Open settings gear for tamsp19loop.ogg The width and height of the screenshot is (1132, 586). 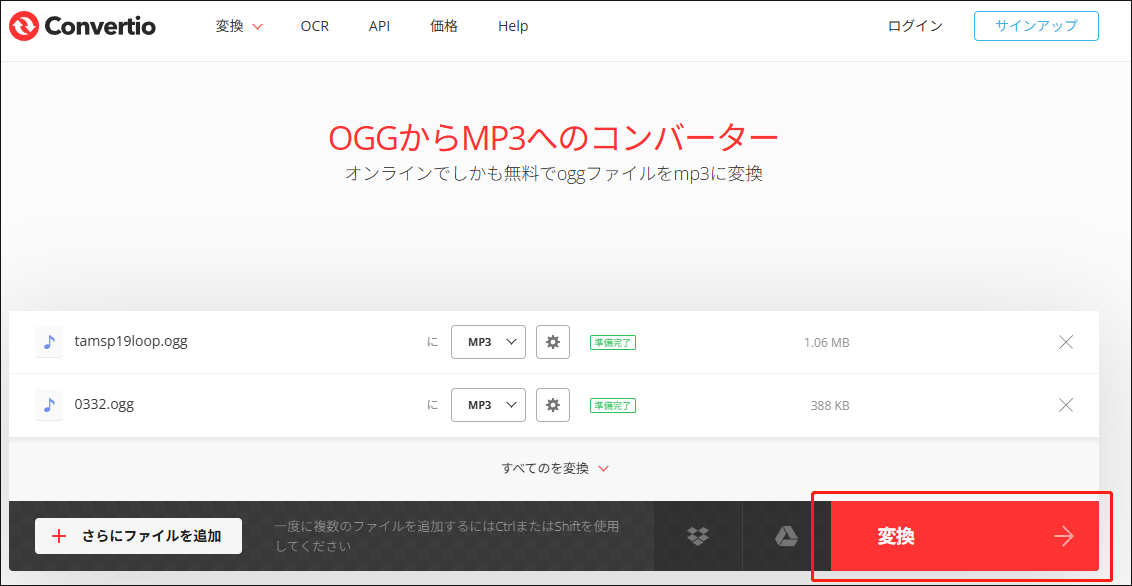(x=553, y=342)
